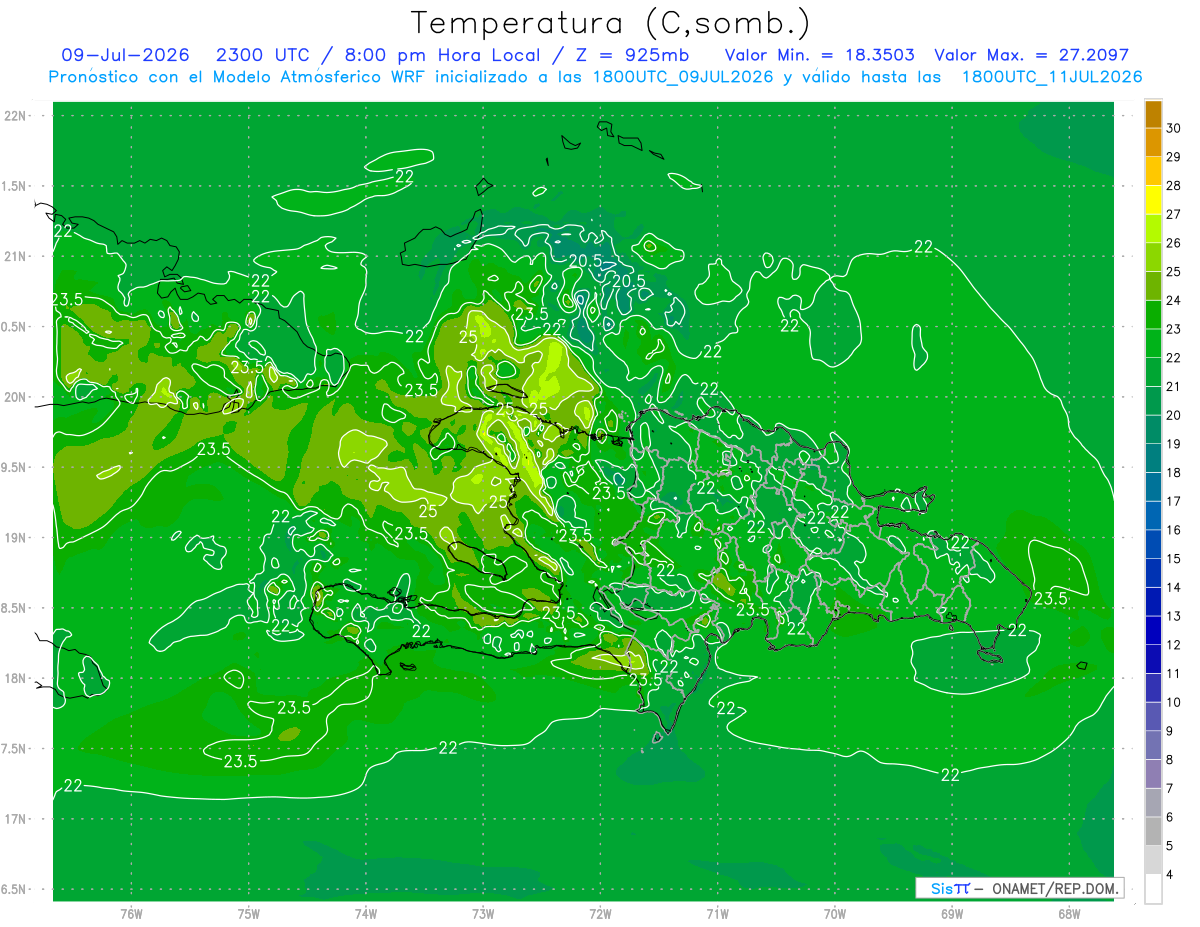The height and width of the screenshot is (927, 1200).
Task: Click the '22N' latitude axis label
Action: (x=17, y=116)
